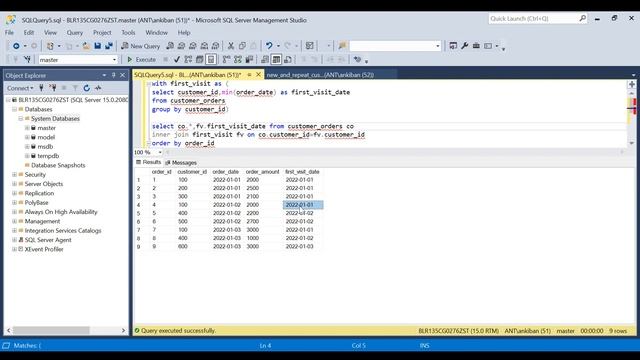Switch to the Messages tab
The image size is (640, 360).
[181, 162]
